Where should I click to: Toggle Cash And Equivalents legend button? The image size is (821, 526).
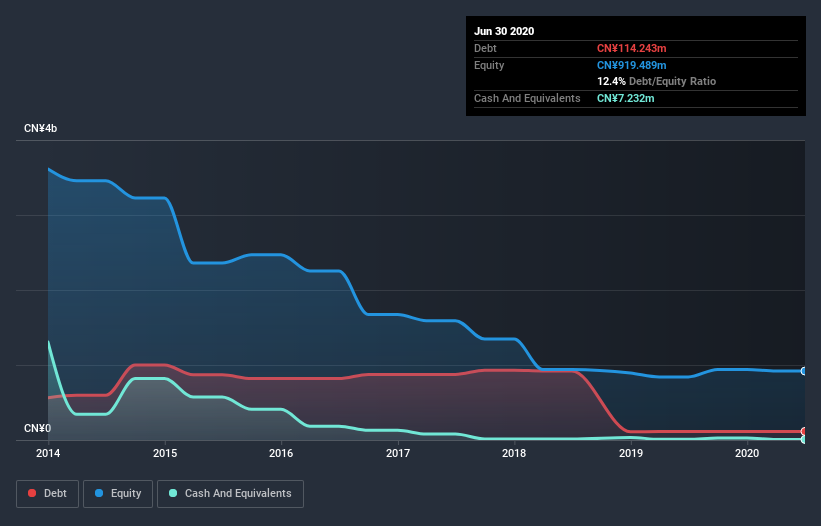pyautogui.click(x=230, y=494)
